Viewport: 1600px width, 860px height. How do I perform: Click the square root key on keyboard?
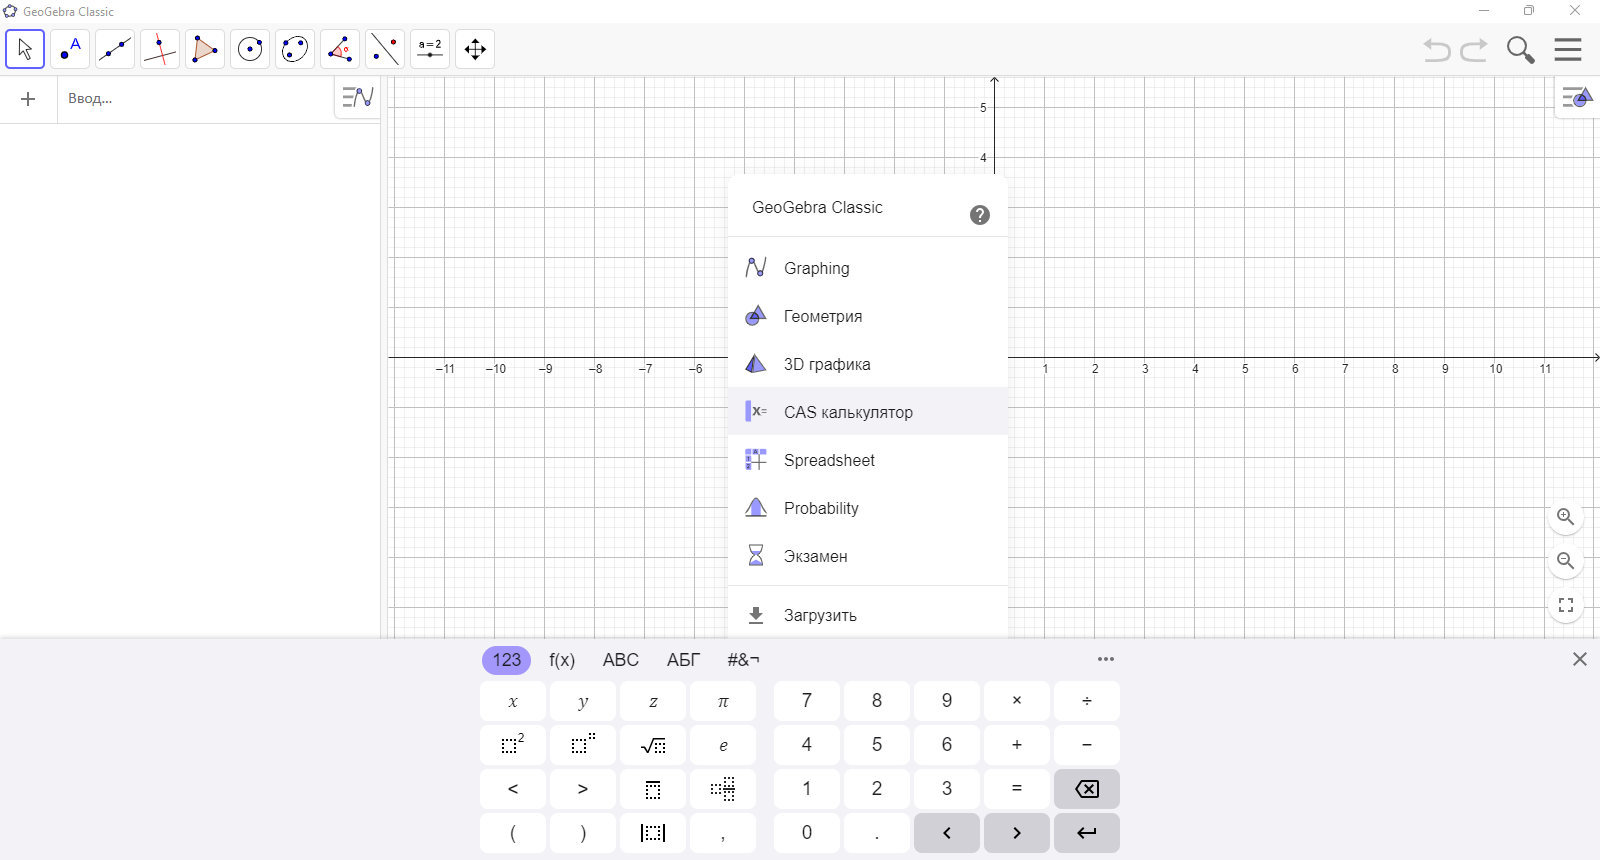(x=653, y=745)
